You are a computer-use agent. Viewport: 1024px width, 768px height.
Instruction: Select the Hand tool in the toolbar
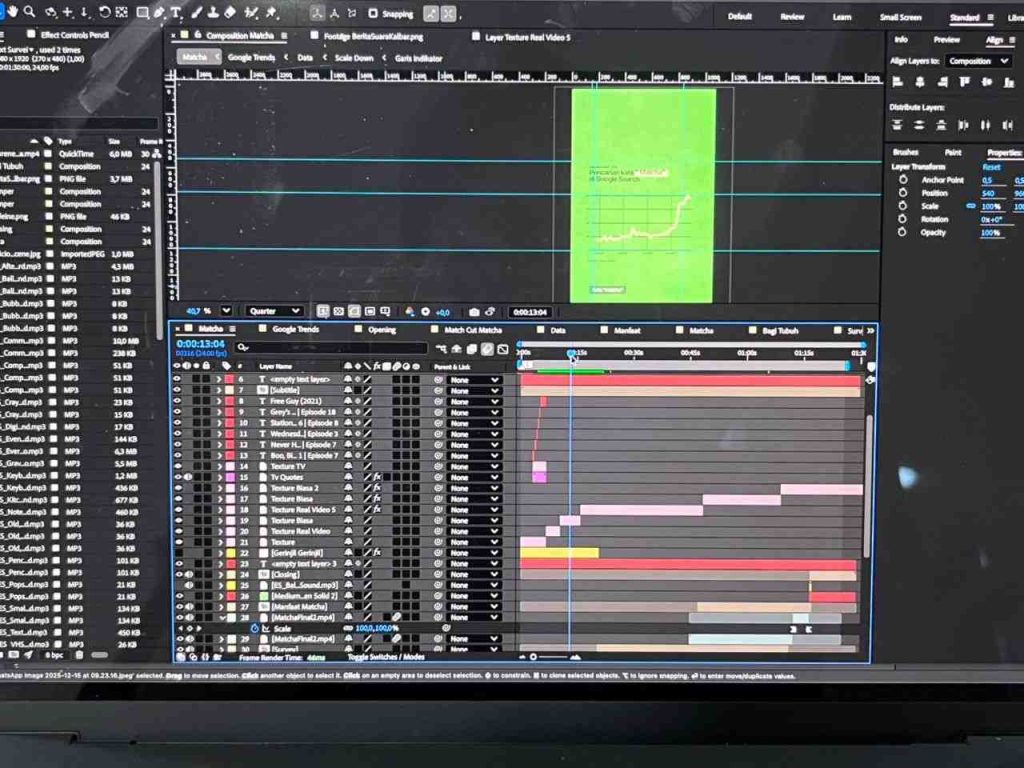click(x=12, y=13)
